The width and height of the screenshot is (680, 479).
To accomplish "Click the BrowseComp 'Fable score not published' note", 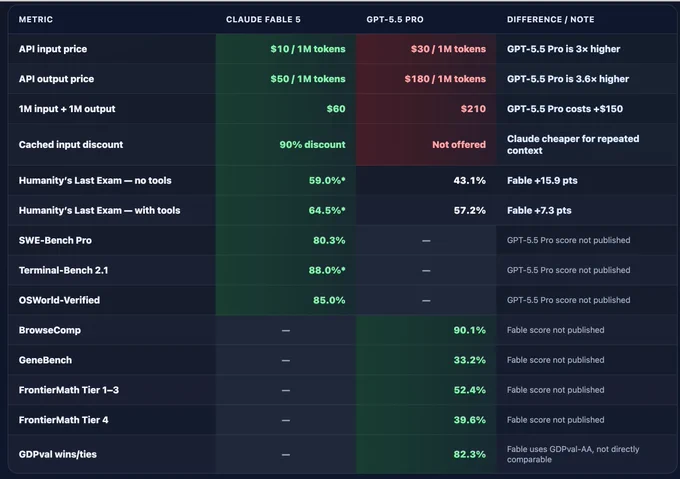I will pyautogui.click(x=555, y=330).
